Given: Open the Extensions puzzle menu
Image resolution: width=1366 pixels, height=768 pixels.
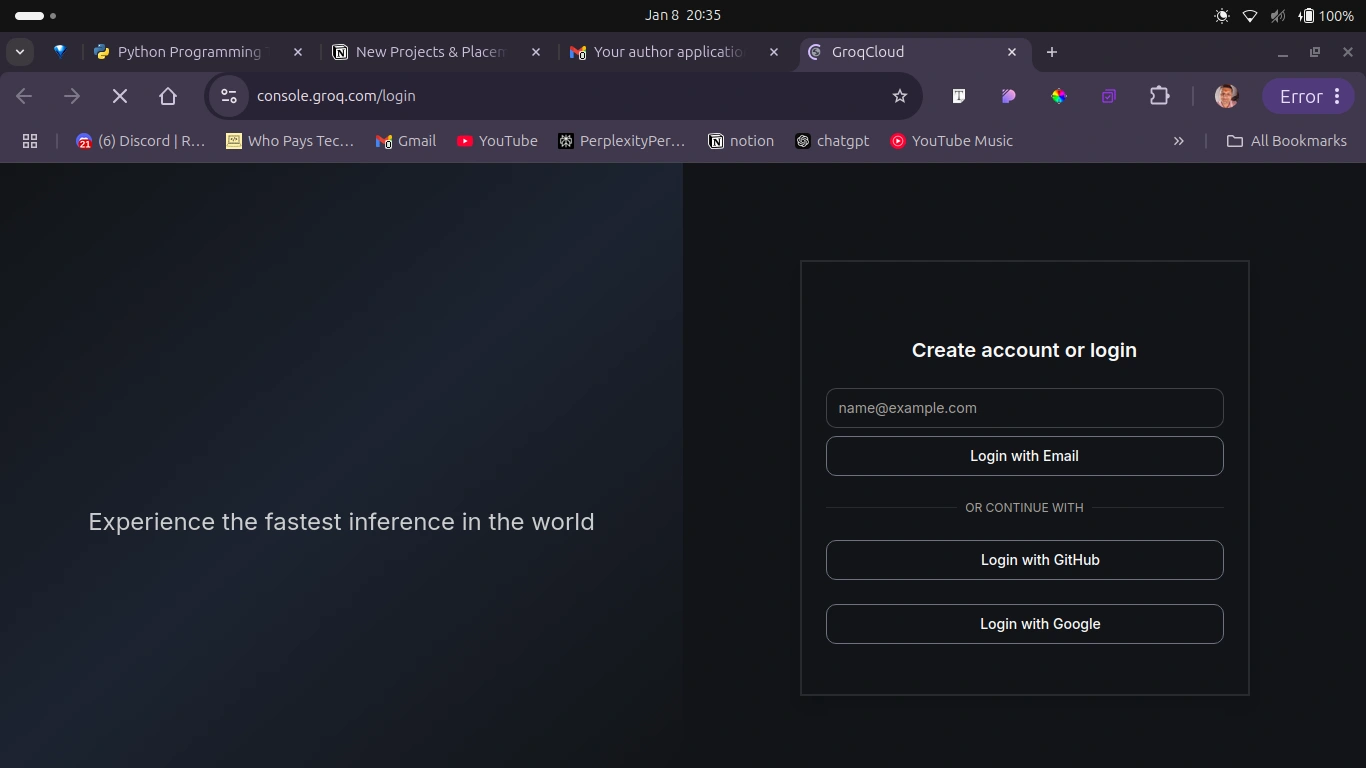Looking at the screenshot, I should click(1159, 96).
